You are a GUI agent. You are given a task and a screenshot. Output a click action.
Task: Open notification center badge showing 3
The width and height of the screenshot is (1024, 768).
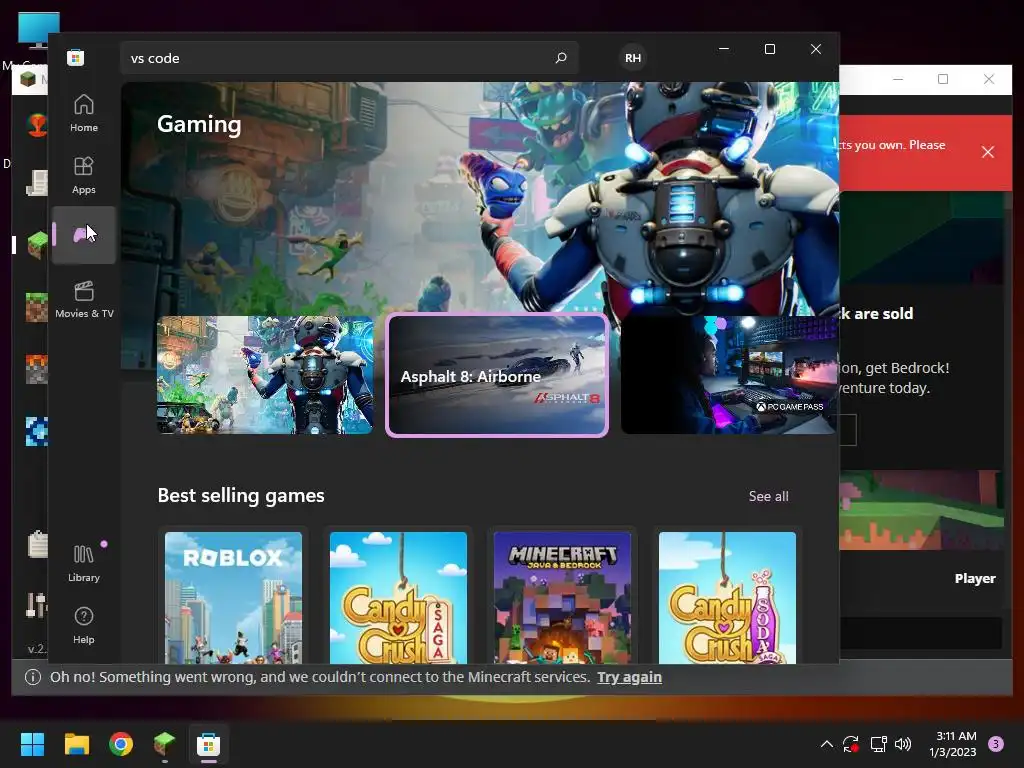coord(996,744)
